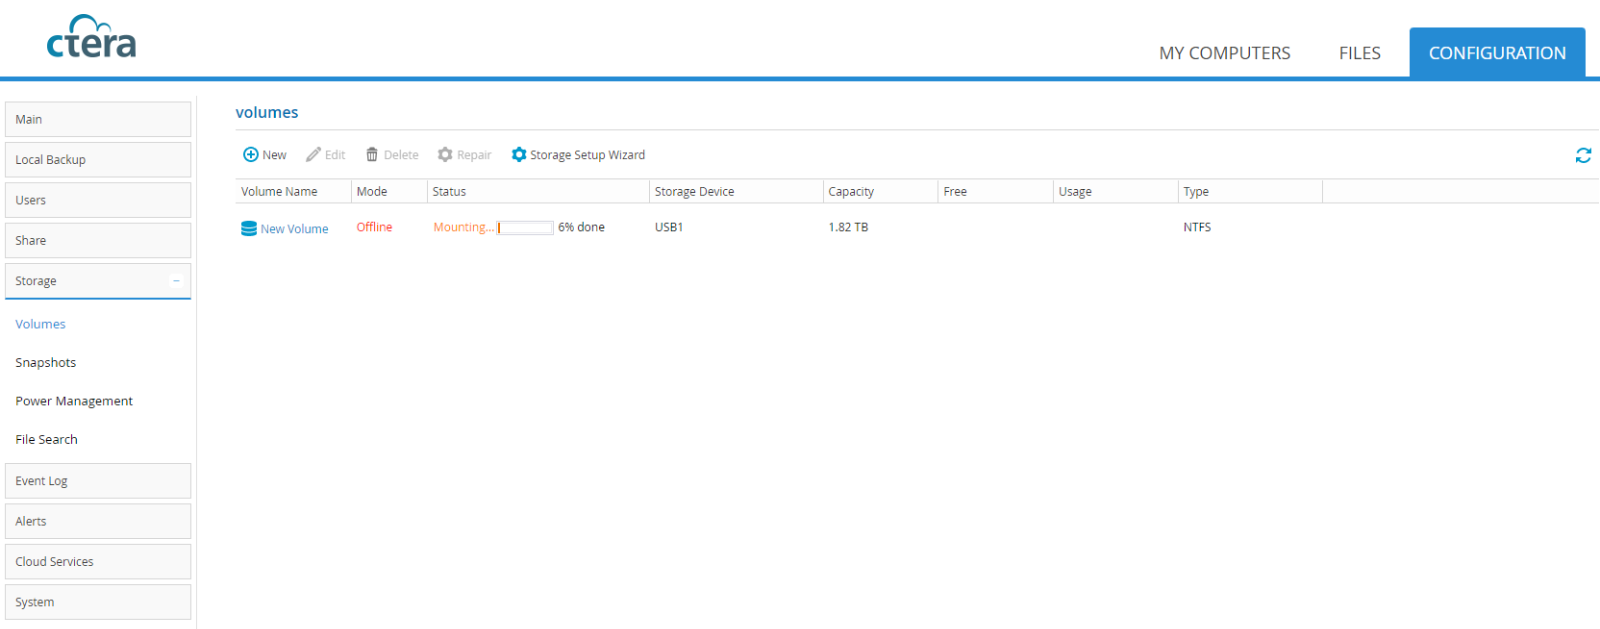
Task: Open the Alerts section
Action: [98, 521]
